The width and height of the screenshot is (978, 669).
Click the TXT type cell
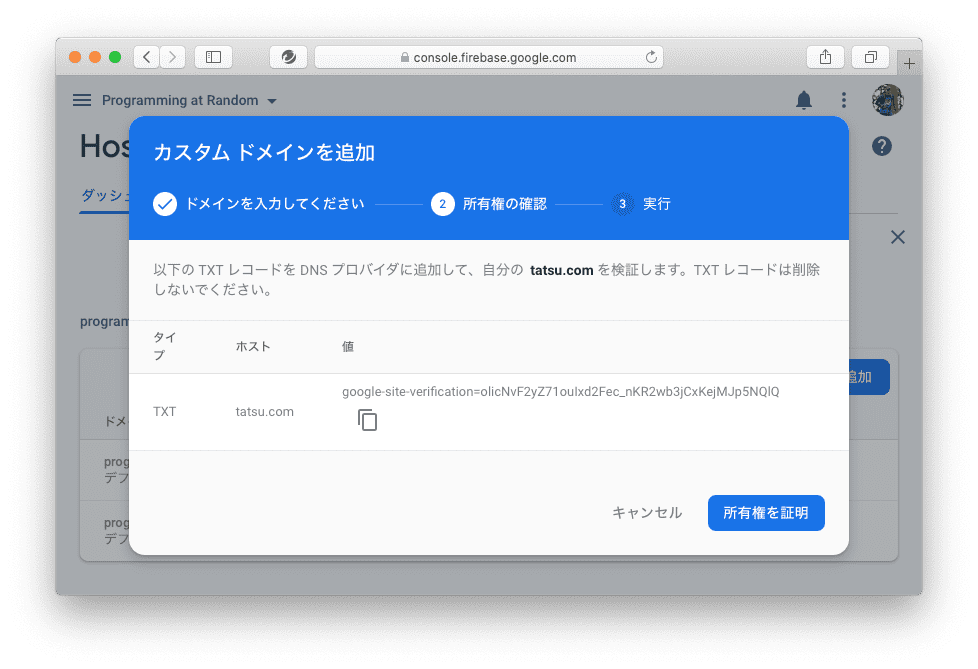click(165, 412)
